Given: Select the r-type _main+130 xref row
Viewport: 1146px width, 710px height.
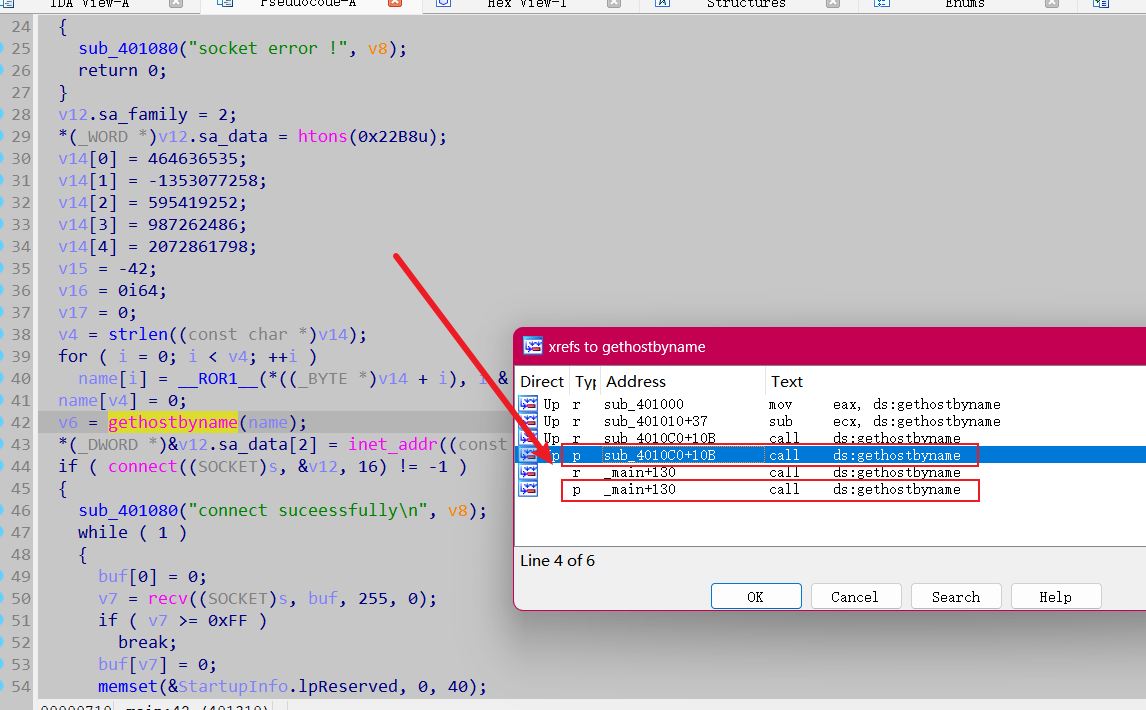Looking at the screenshot, I should [831, 472].
